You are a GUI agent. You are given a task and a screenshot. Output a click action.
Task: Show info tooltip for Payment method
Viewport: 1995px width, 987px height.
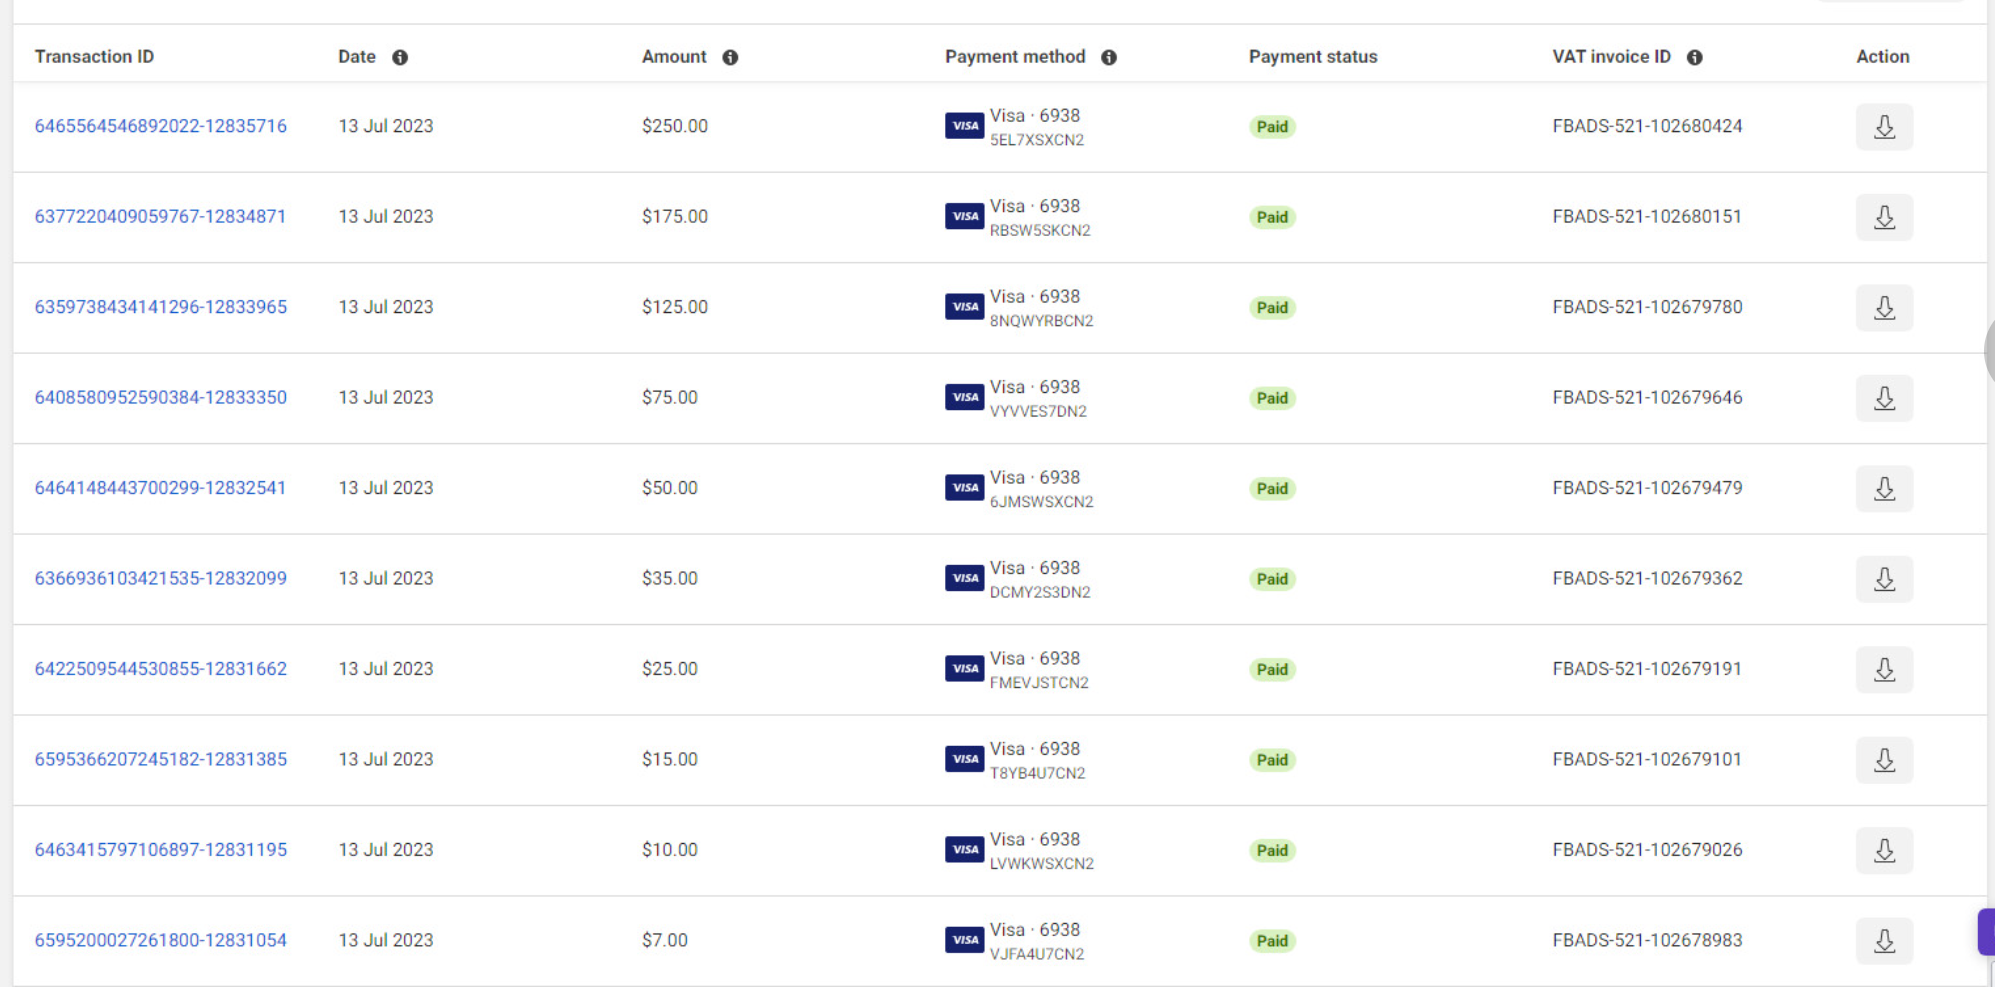[1109, 57]
